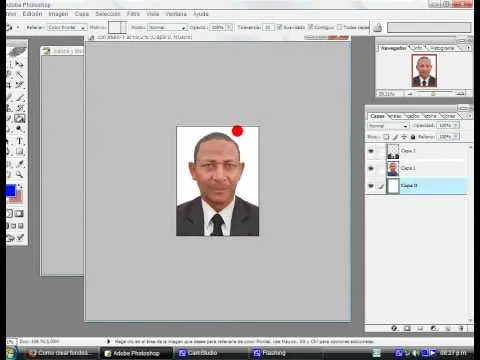Click the blue foreground color swatch

(x=11, y=191)
